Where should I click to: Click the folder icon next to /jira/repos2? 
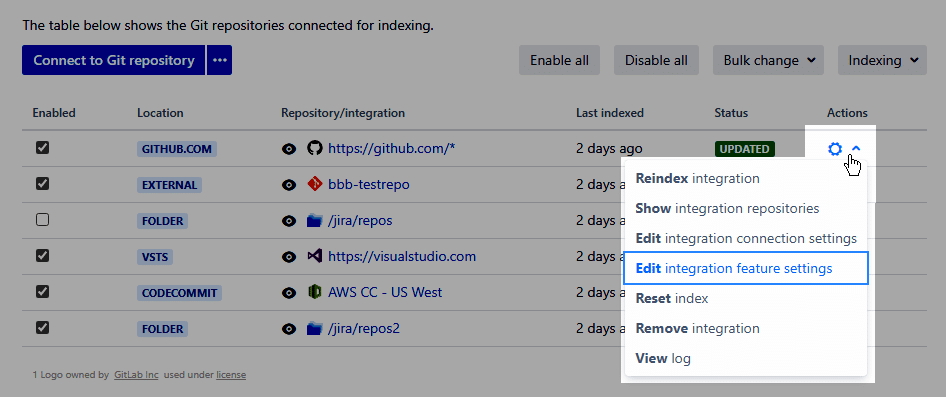click(x=314, y=329)
